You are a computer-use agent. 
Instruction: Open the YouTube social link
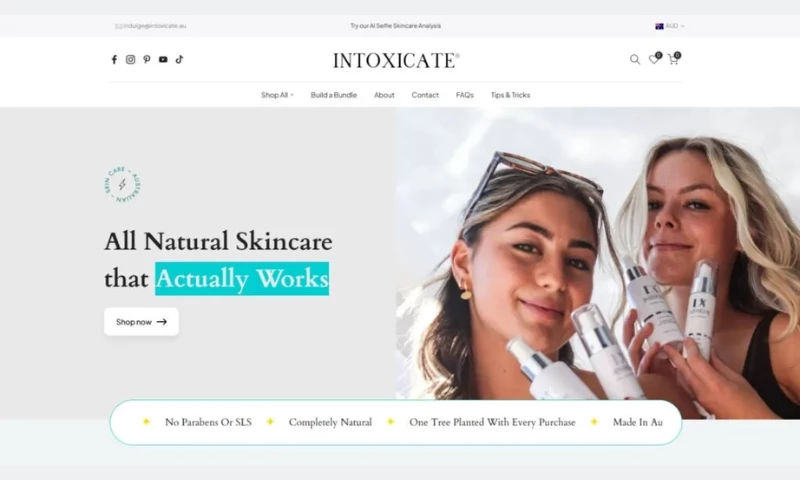point(163,60)
